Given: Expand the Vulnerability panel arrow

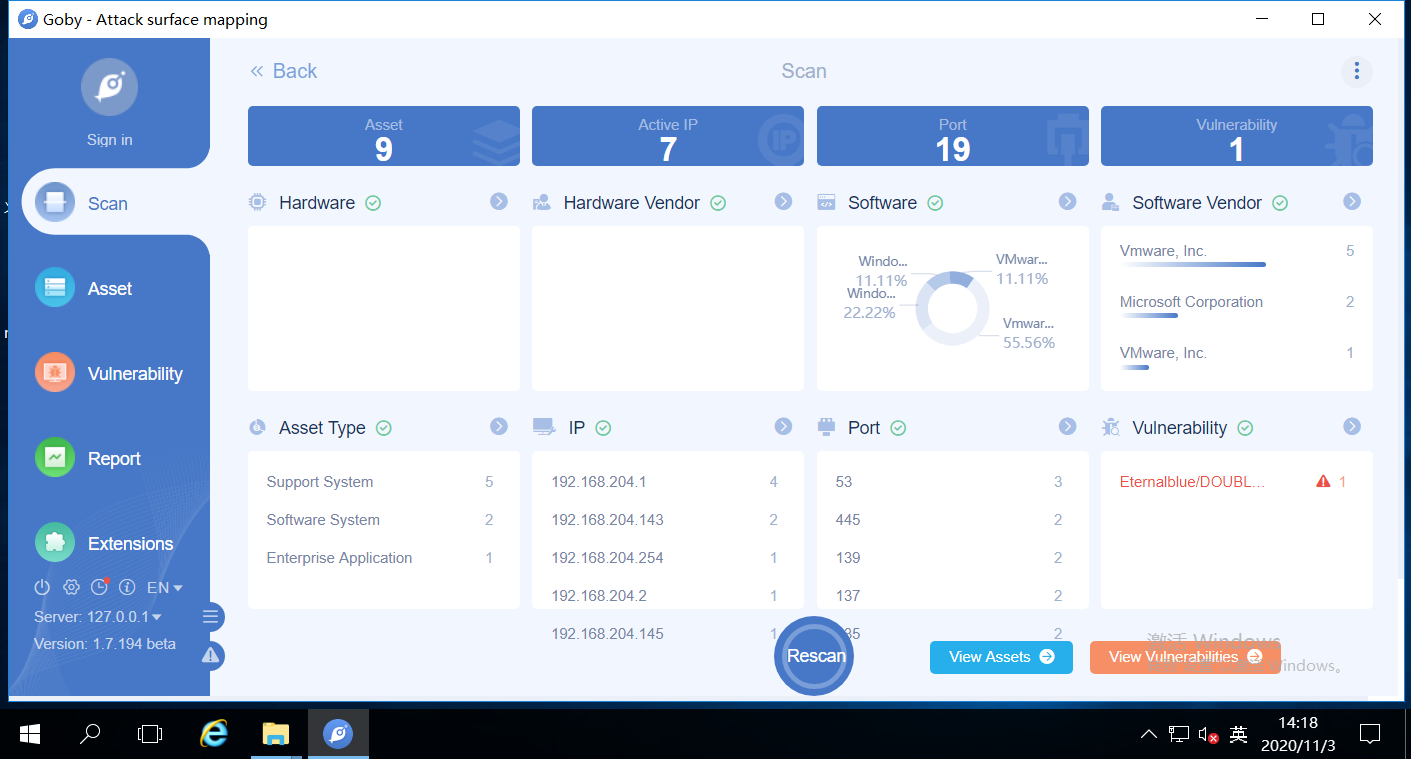Looking at the screenshot, I should coord(1352,427).
